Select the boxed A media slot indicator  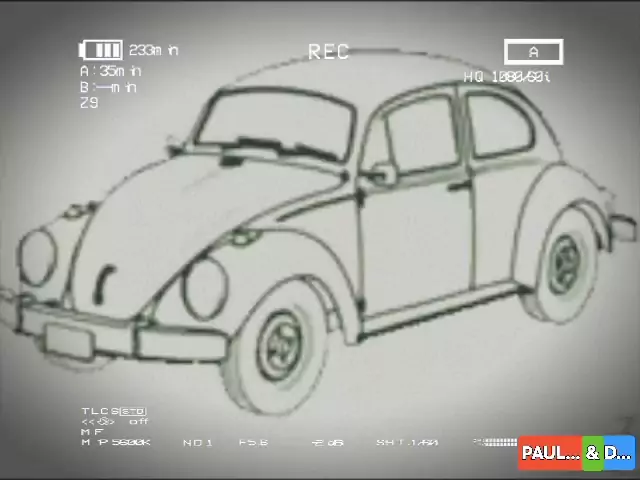point(533,52)
